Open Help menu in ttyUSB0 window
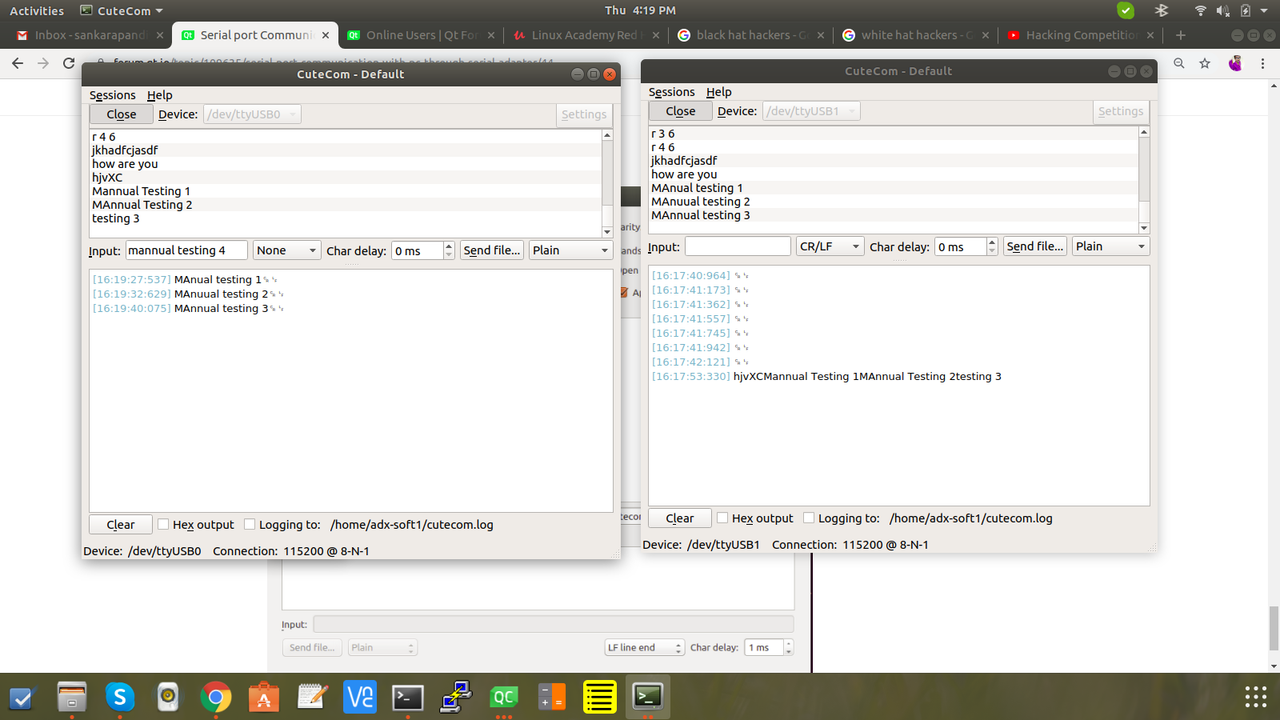 pos(160,95)
